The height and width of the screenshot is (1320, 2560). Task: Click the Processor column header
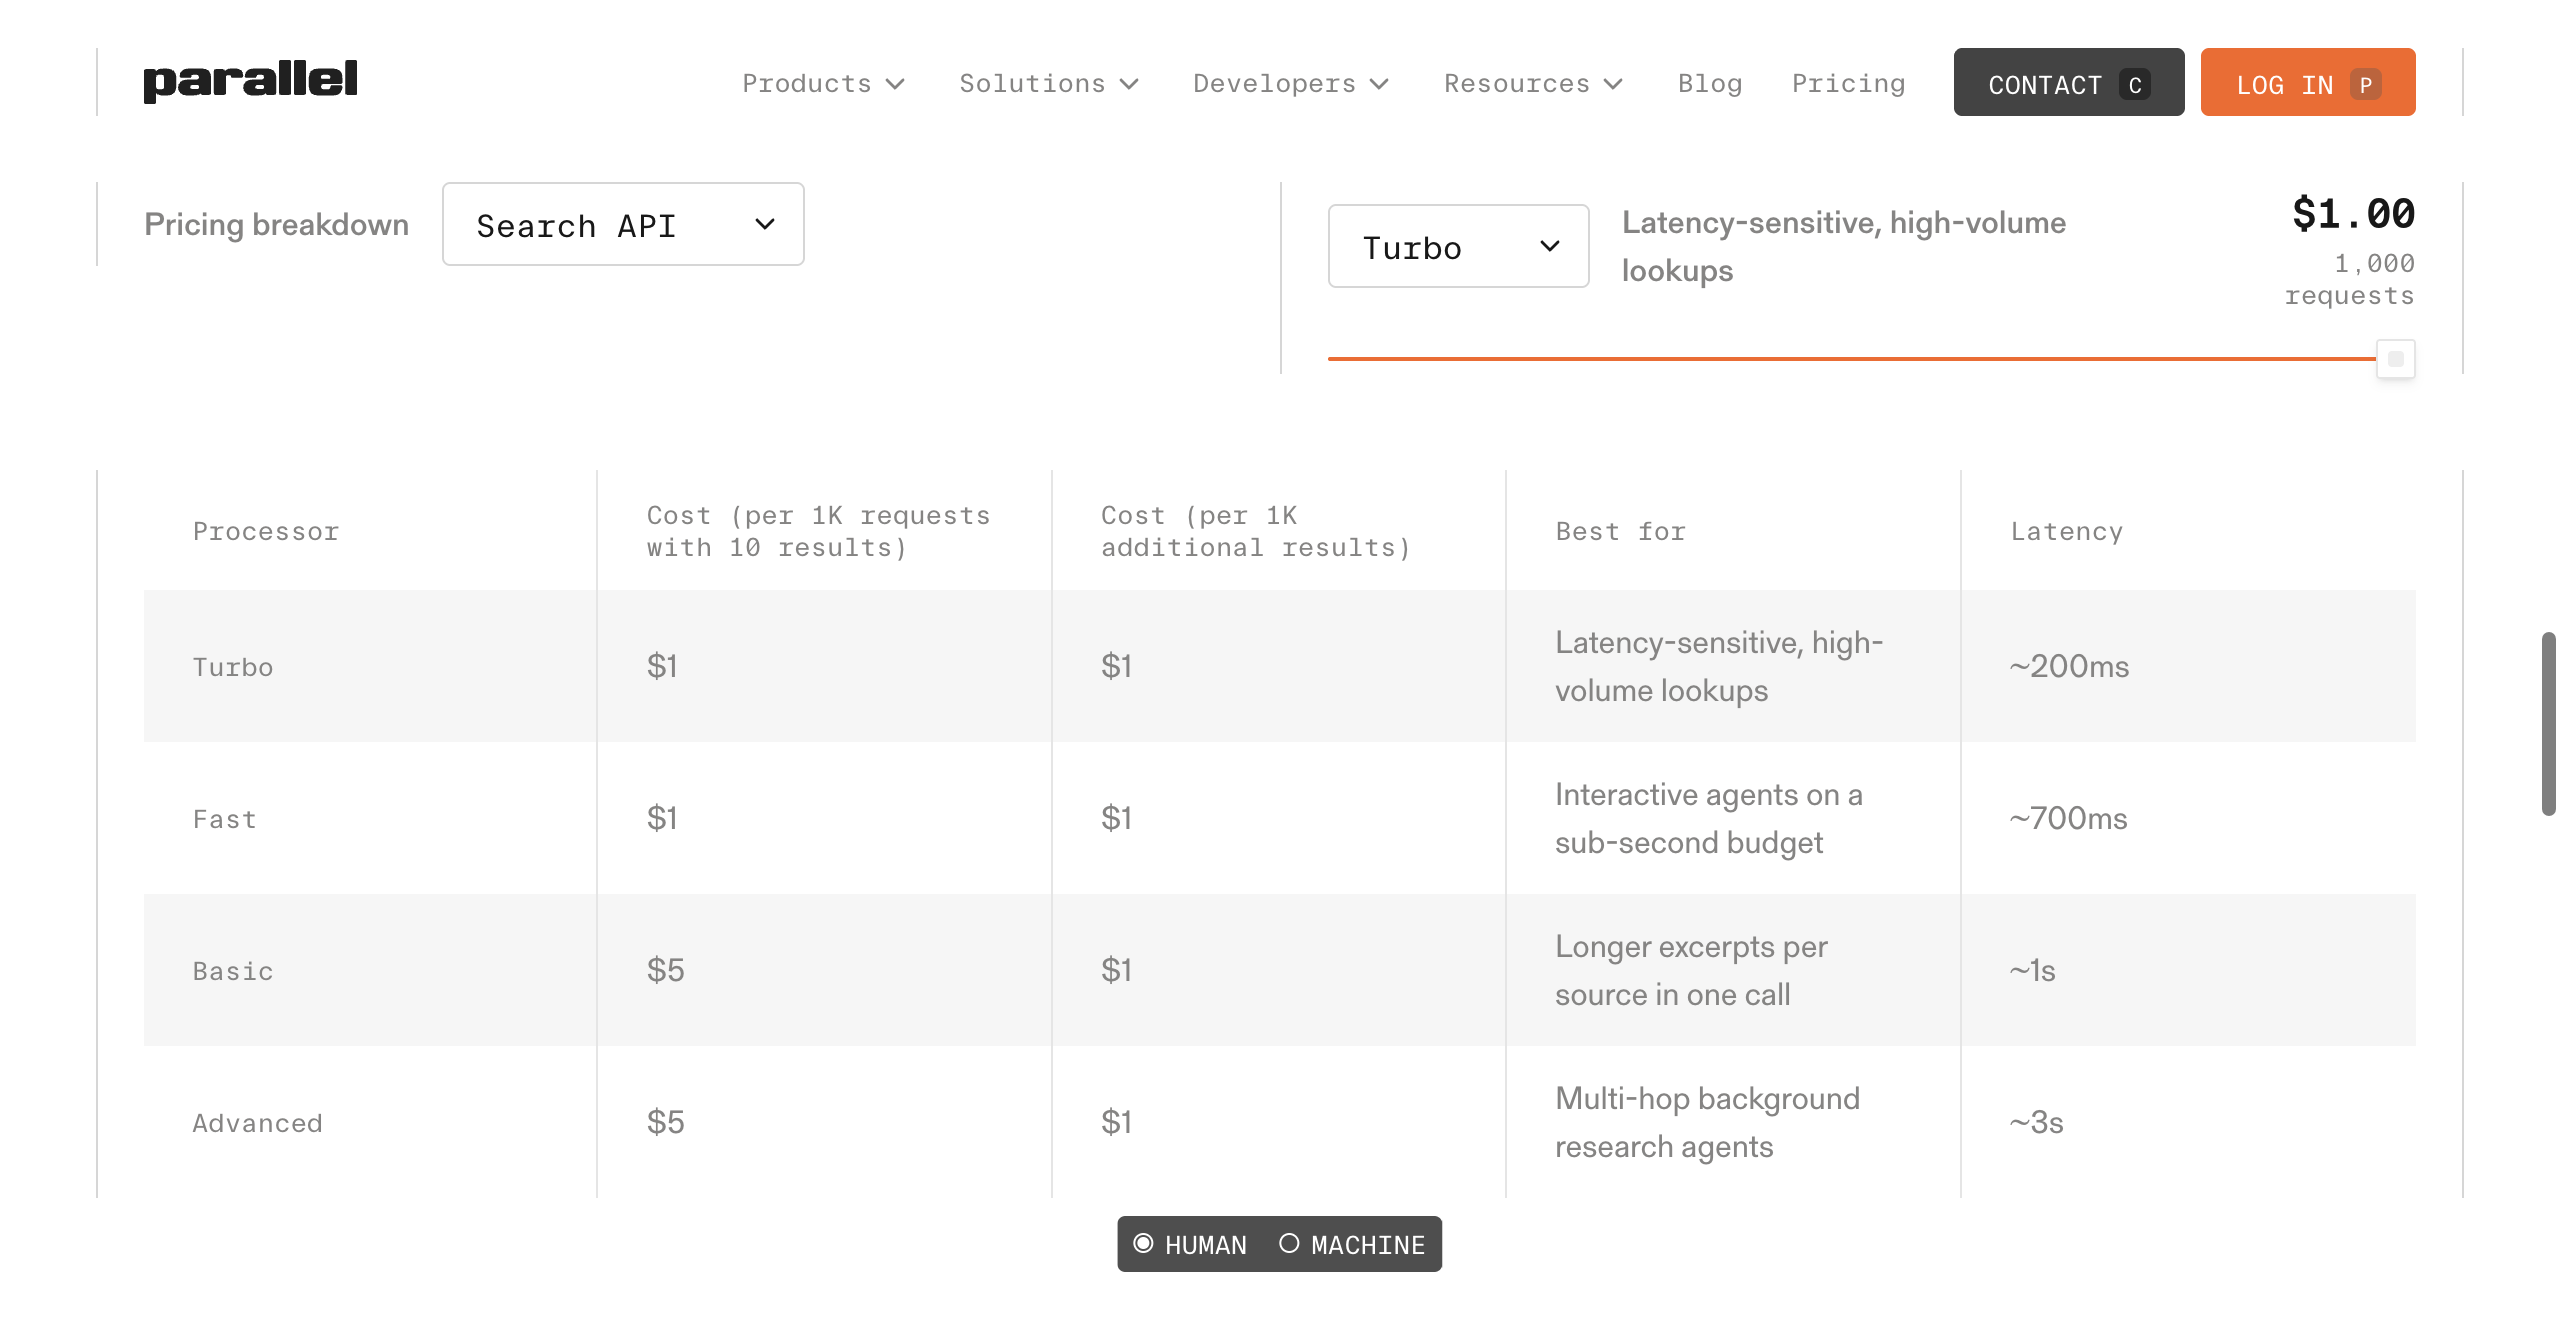coord(265,531)
